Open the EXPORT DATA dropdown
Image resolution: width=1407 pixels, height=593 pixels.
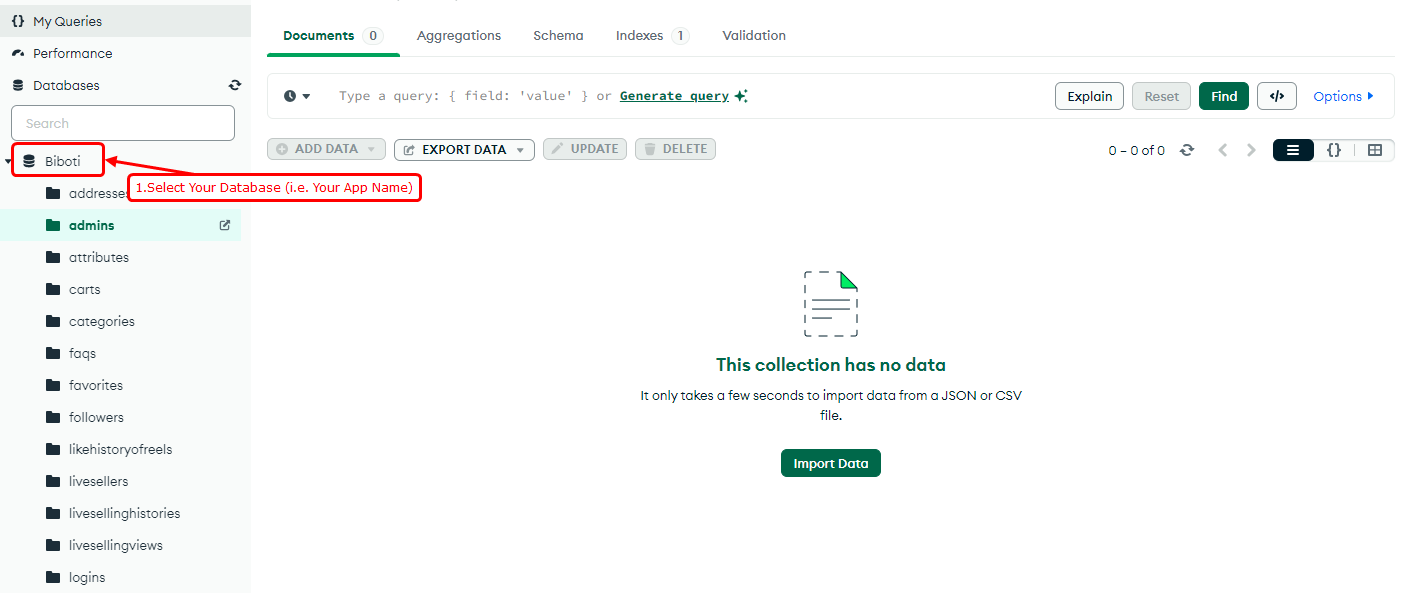[x=464, y=148]
